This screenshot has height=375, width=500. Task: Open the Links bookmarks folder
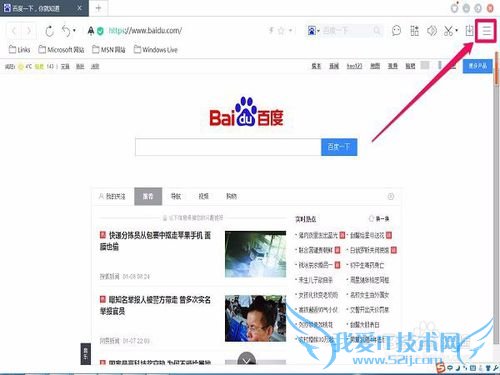pos(19,50)
